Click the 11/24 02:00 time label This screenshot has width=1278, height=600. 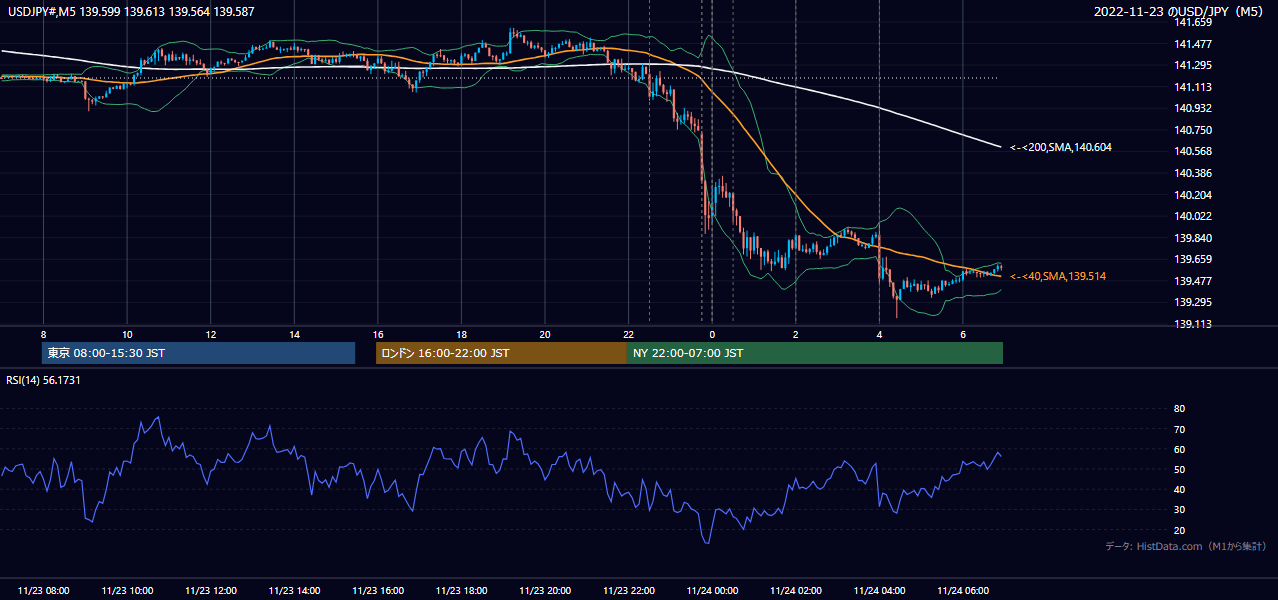click(x=795, y=591)
